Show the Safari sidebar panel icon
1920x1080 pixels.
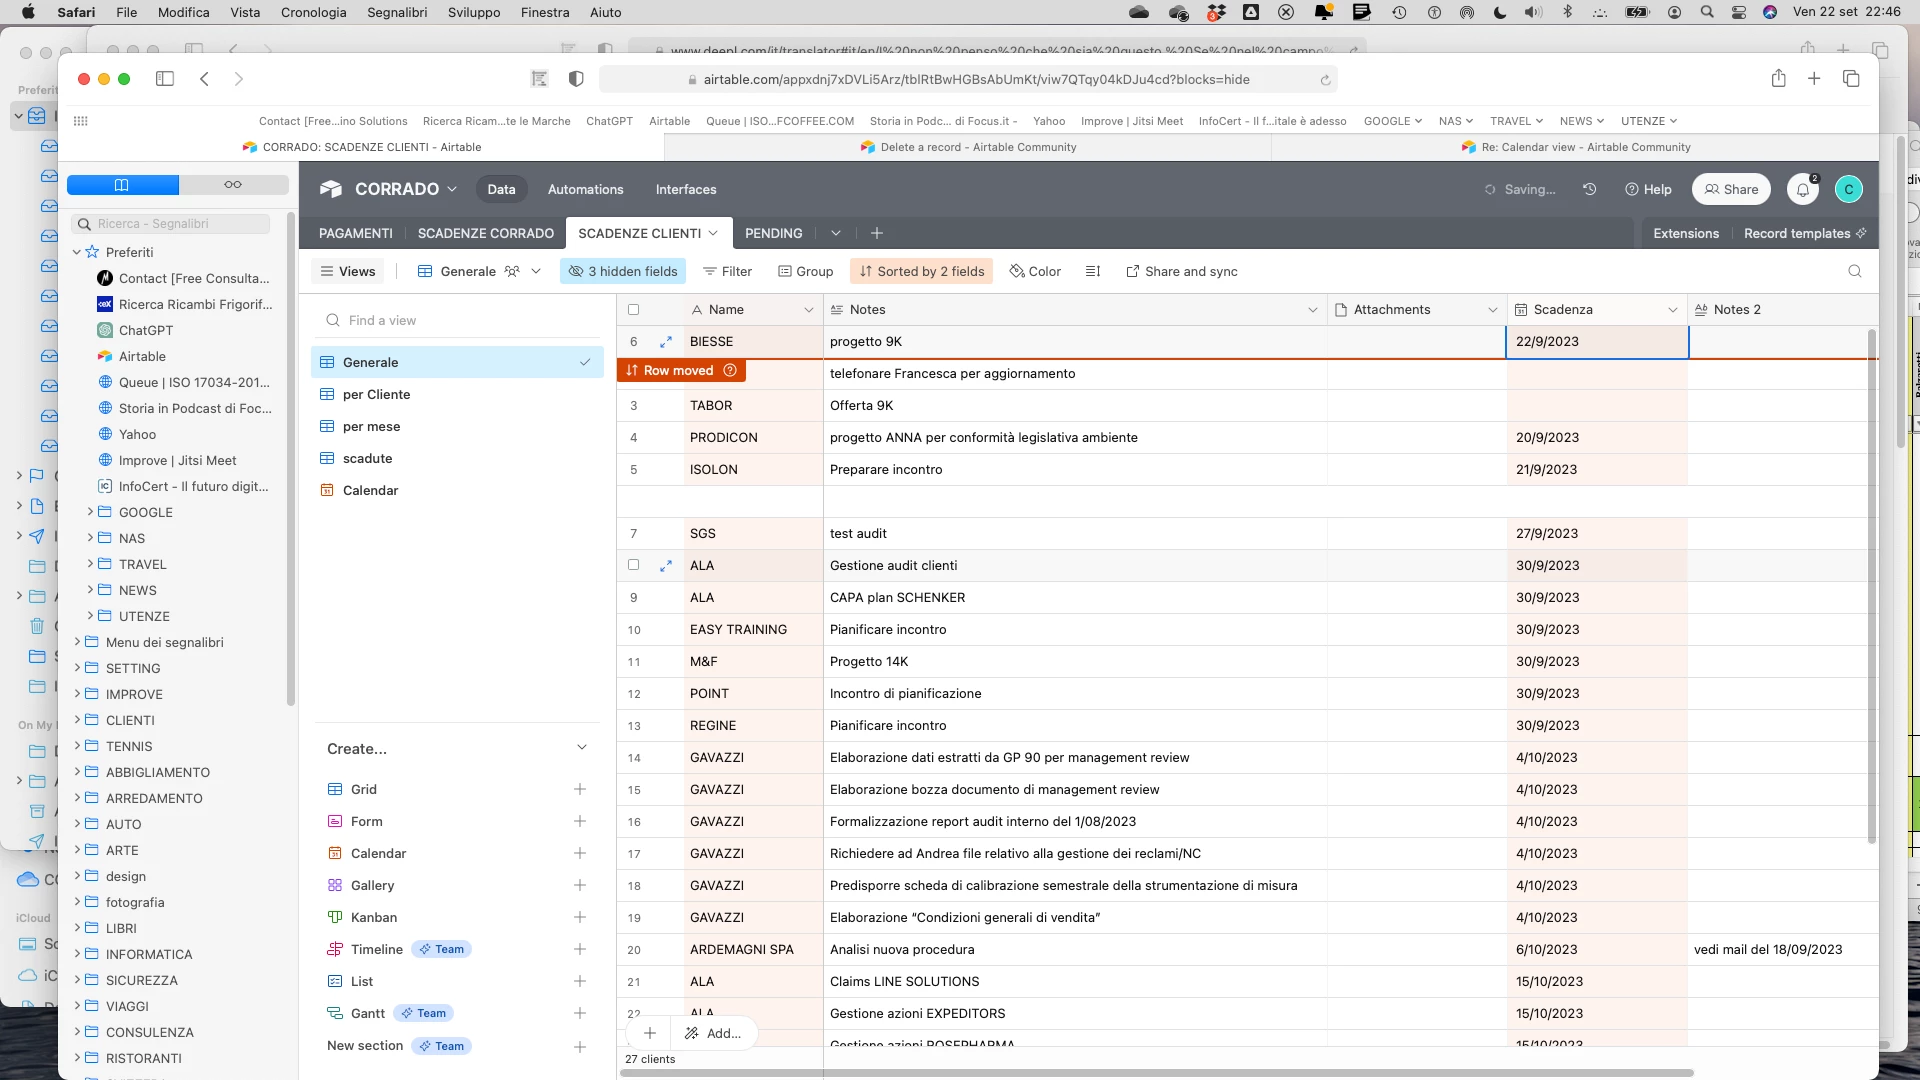165,79
